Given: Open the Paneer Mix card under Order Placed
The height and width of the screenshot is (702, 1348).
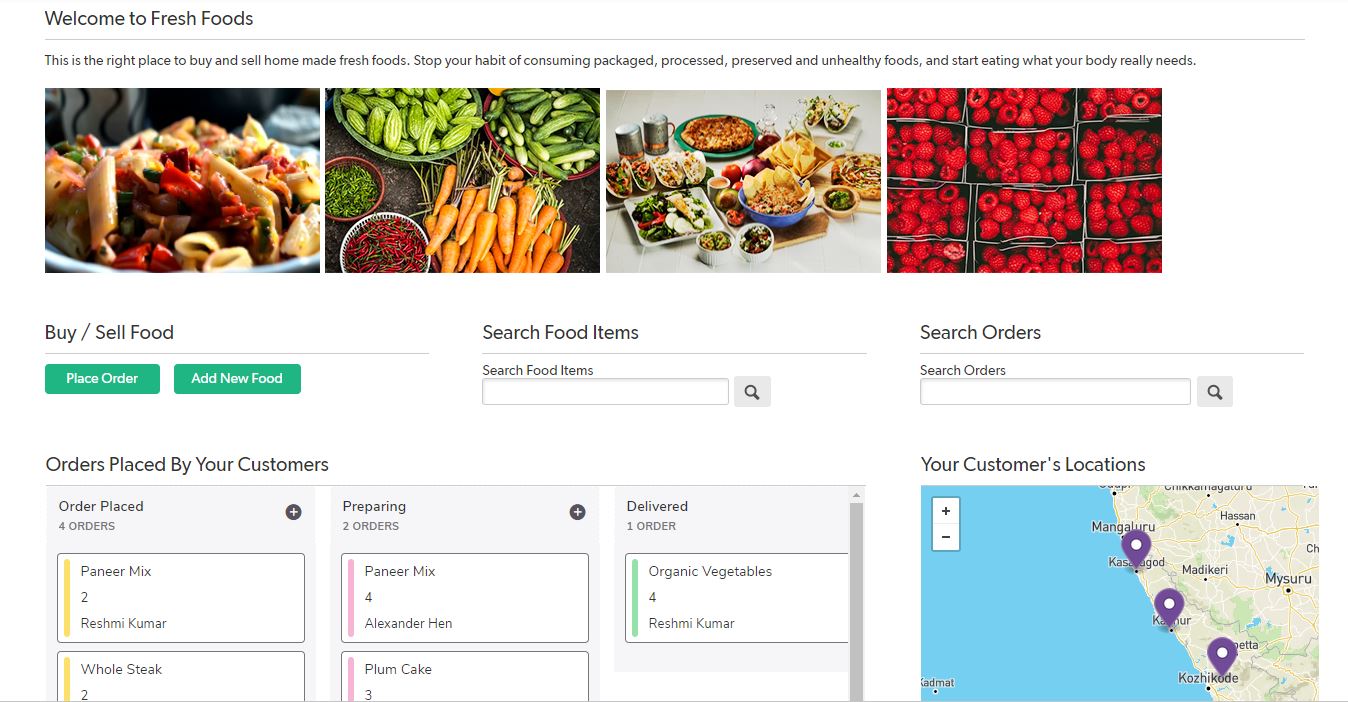Looking at the screenshot, I should tap(180, 597).
